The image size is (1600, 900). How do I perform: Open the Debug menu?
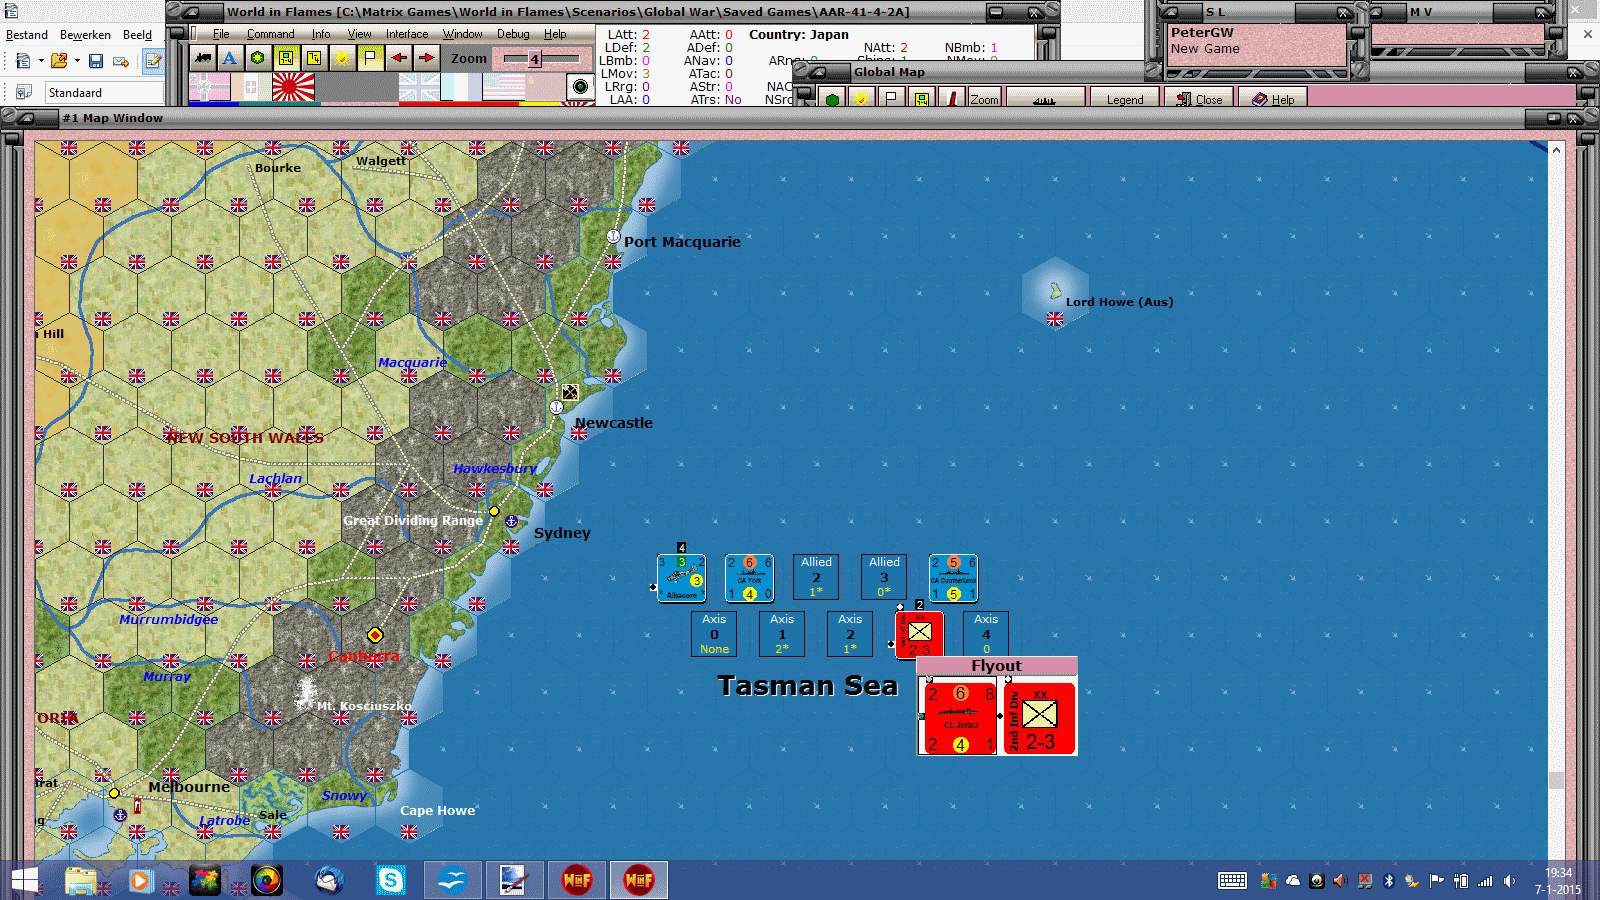click(513, 34)
